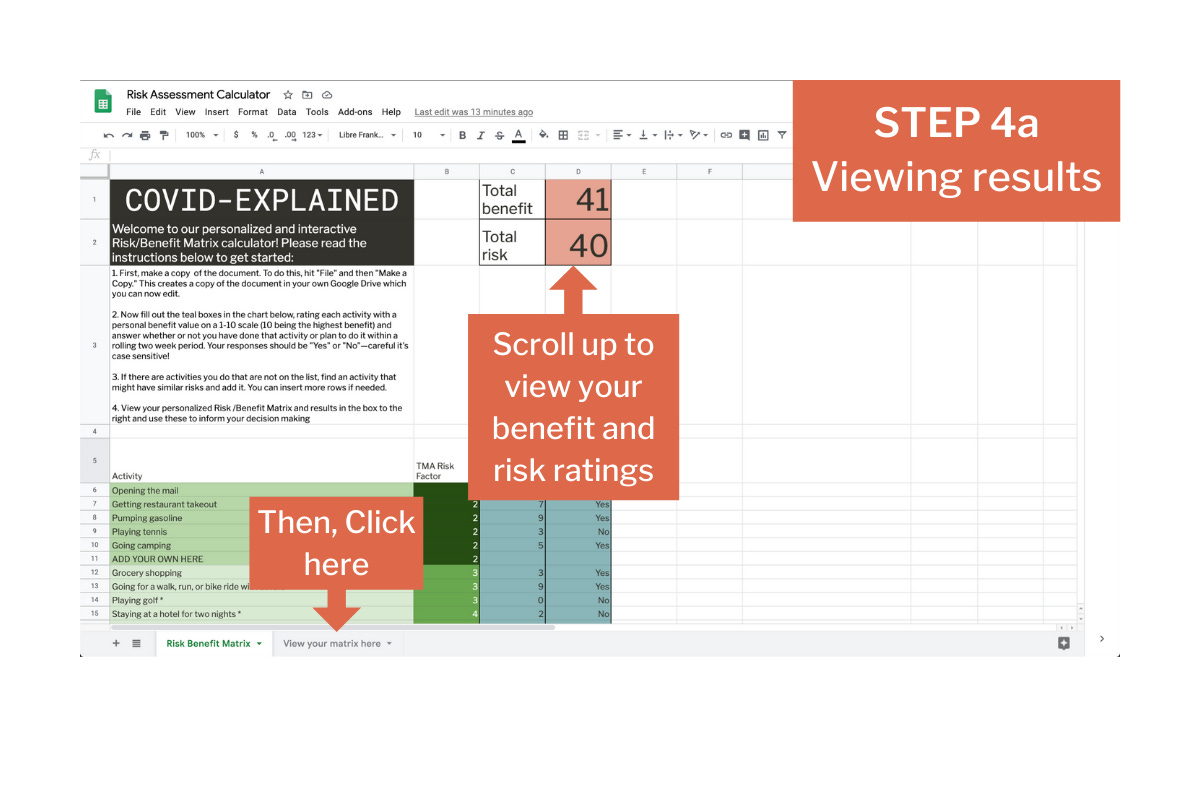1200x800 pixels.
Task: Click the create filter icon
Action: tap(782, 135)
